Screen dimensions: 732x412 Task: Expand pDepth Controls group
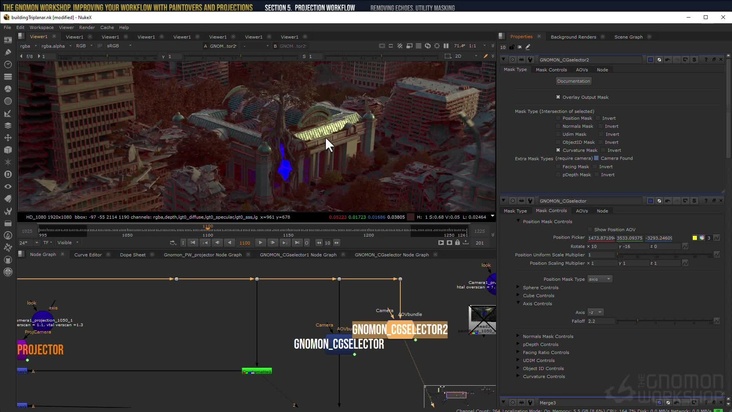[x=518, y=344]
